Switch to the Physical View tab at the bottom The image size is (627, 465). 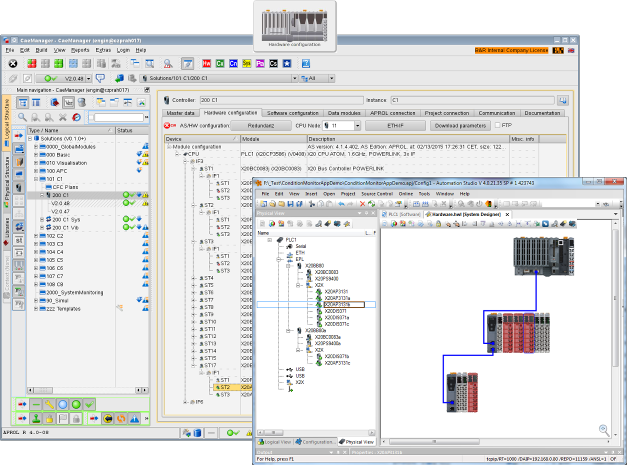[x=356, y=442]
